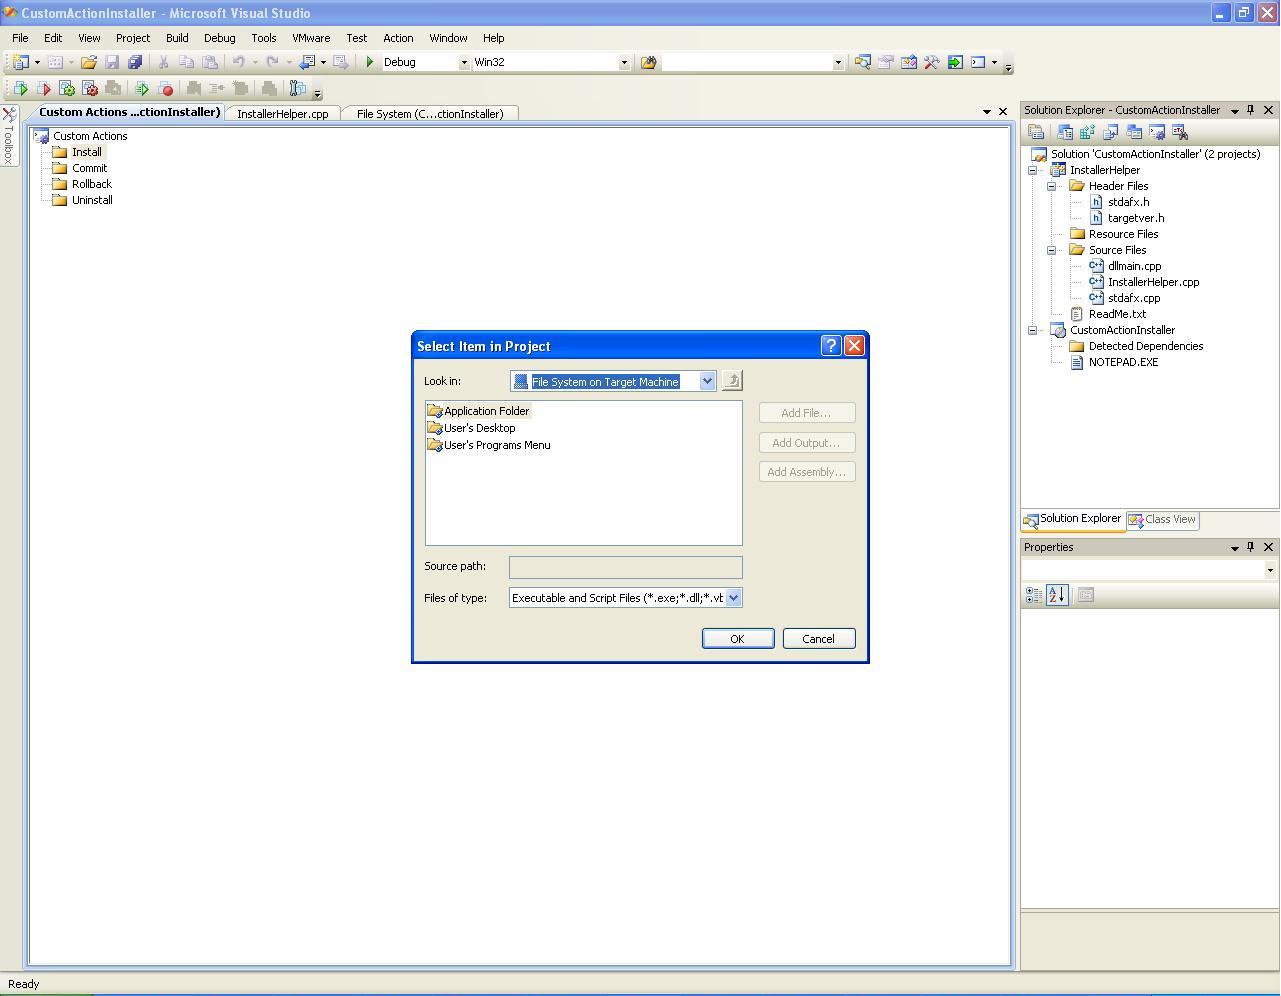Click the Start Debugging green play icon
The width and height of the screenshot is (1281, 996).
click(370, 62)
